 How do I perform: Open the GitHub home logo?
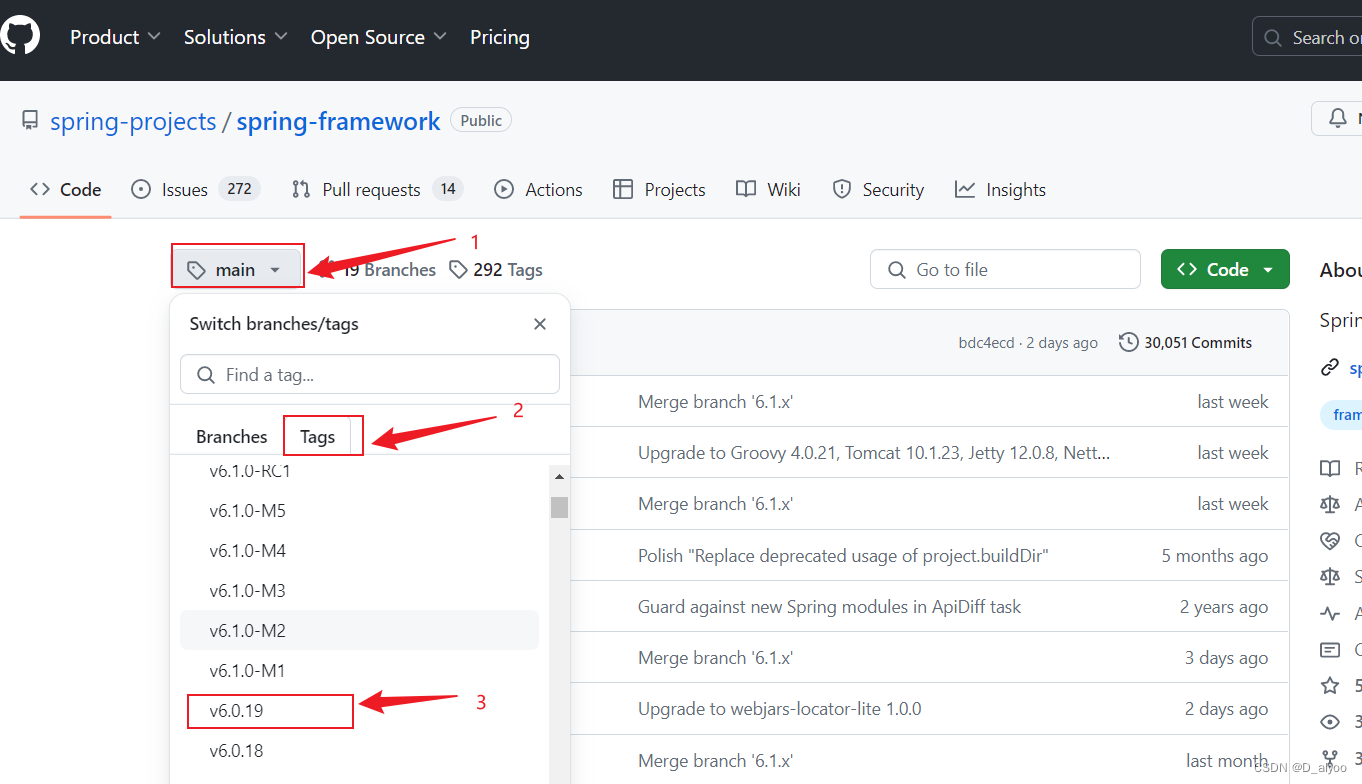pos(20,33)
